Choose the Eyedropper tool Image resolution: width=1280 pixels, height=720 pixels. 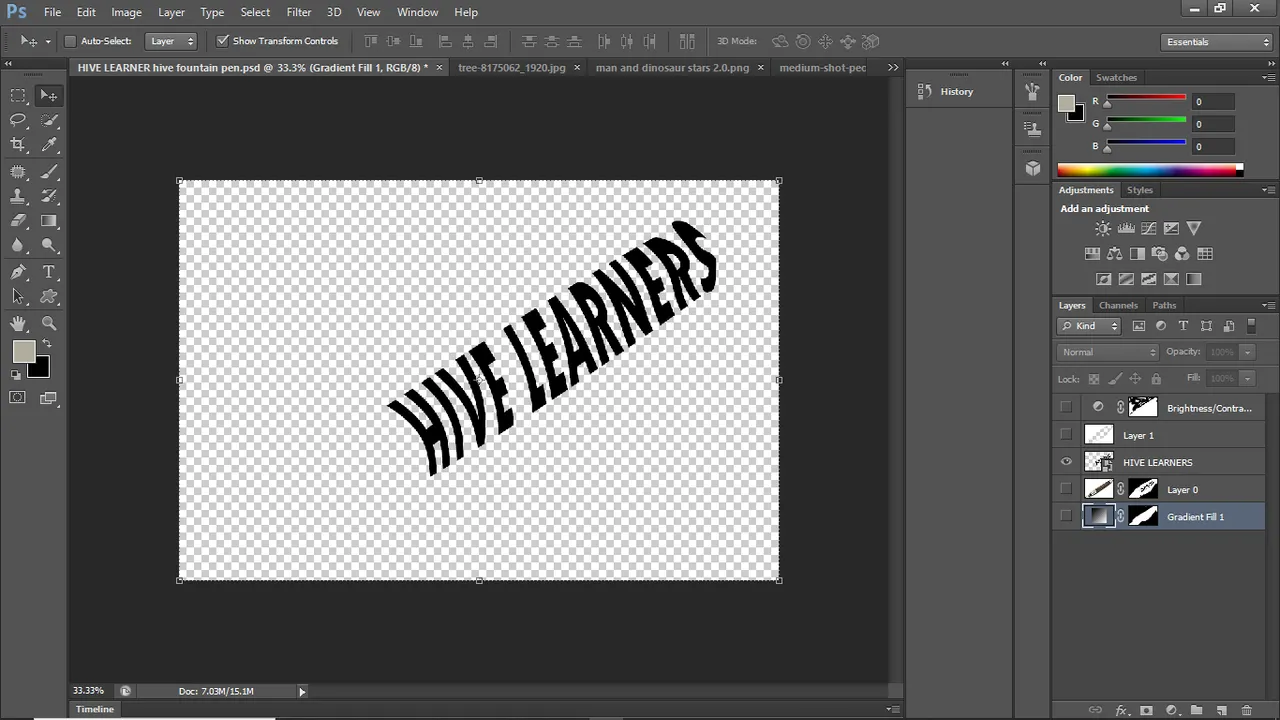pyautogui.click(x=49, y=146)
